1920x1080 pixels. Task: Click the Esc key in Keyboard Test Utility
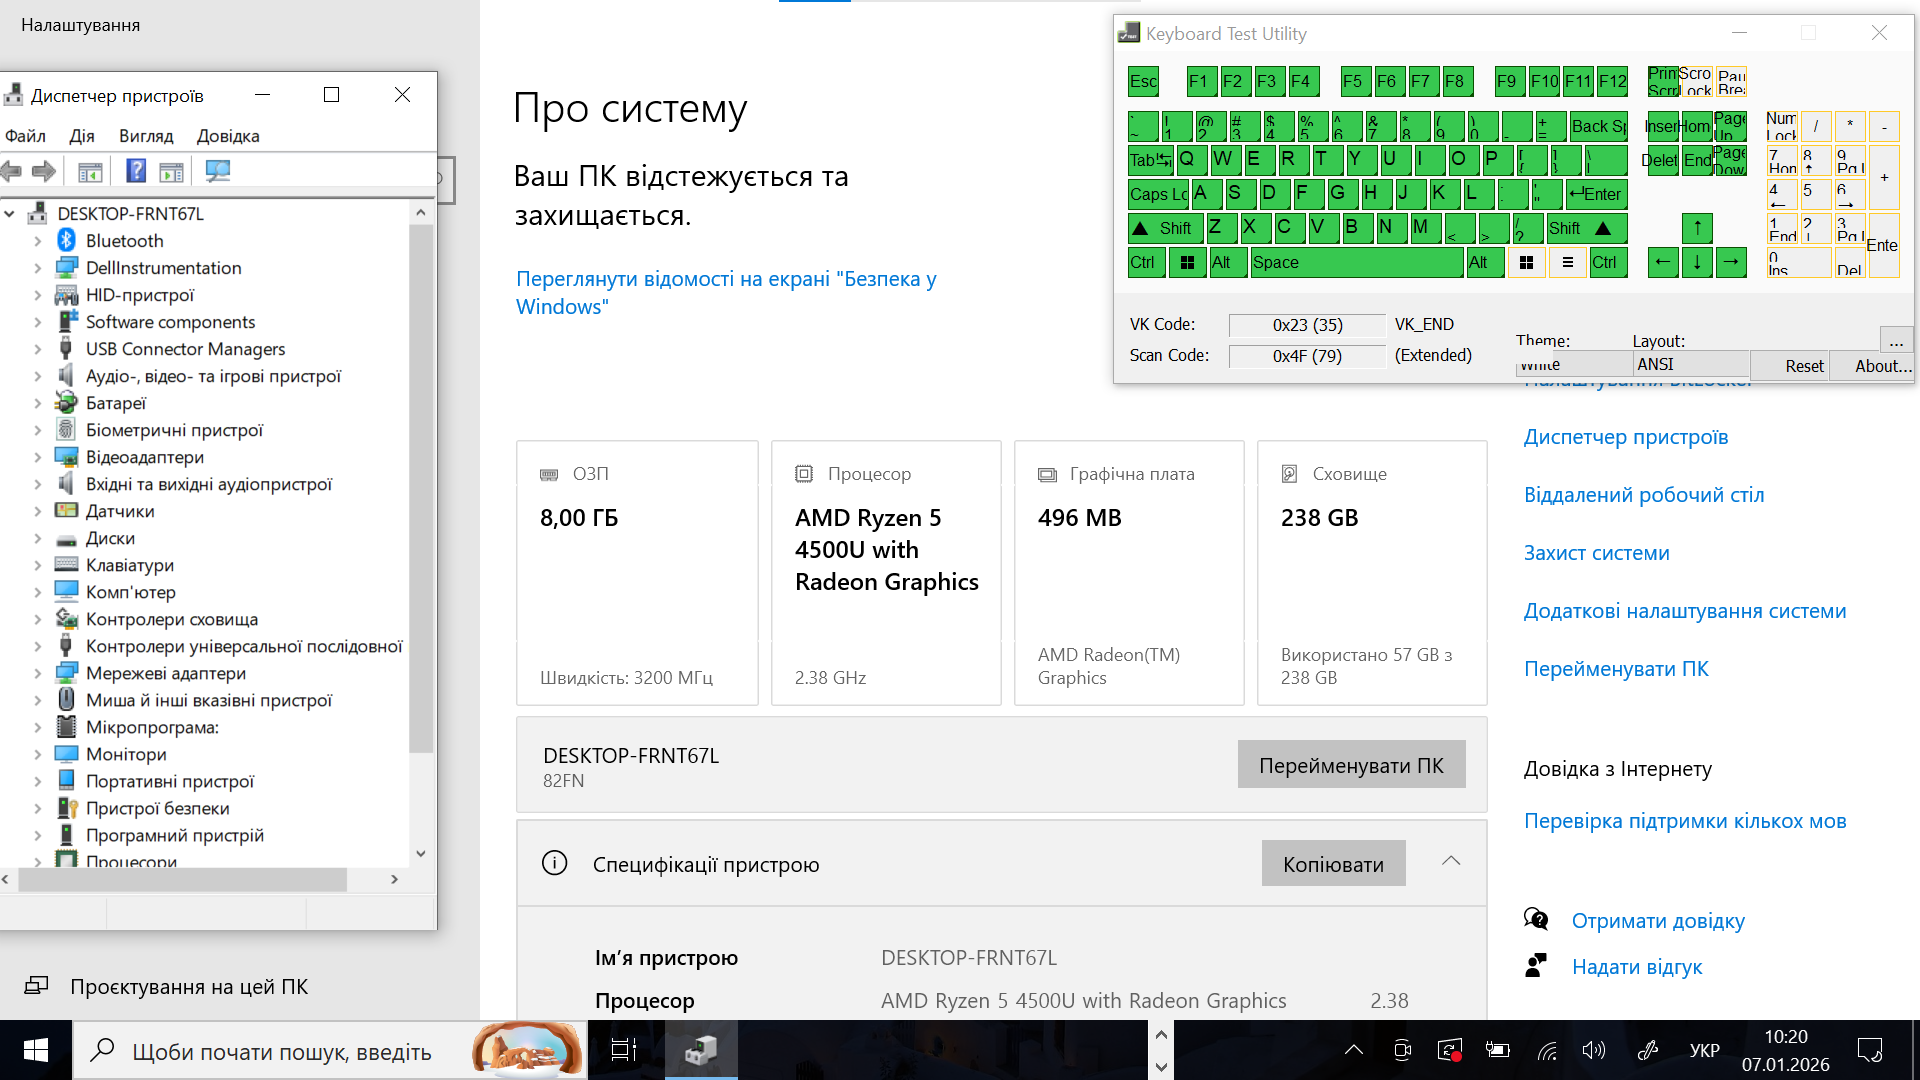click(1142, 82)
